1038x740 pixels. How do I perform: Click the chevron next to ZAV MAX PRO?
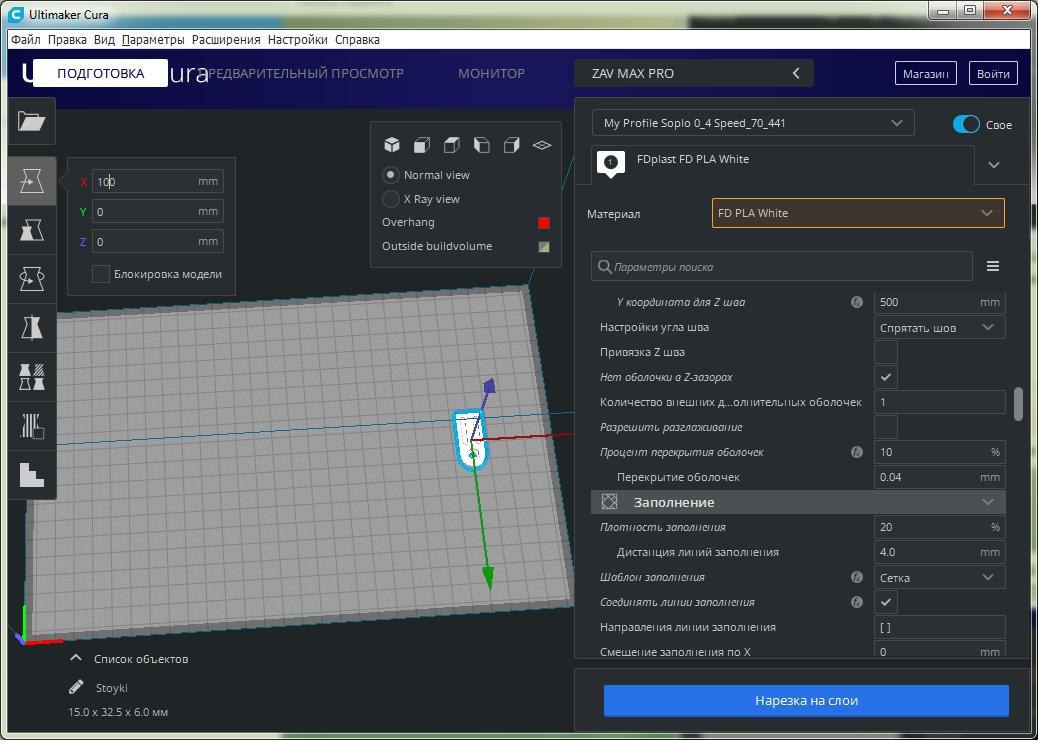(796, 73)
